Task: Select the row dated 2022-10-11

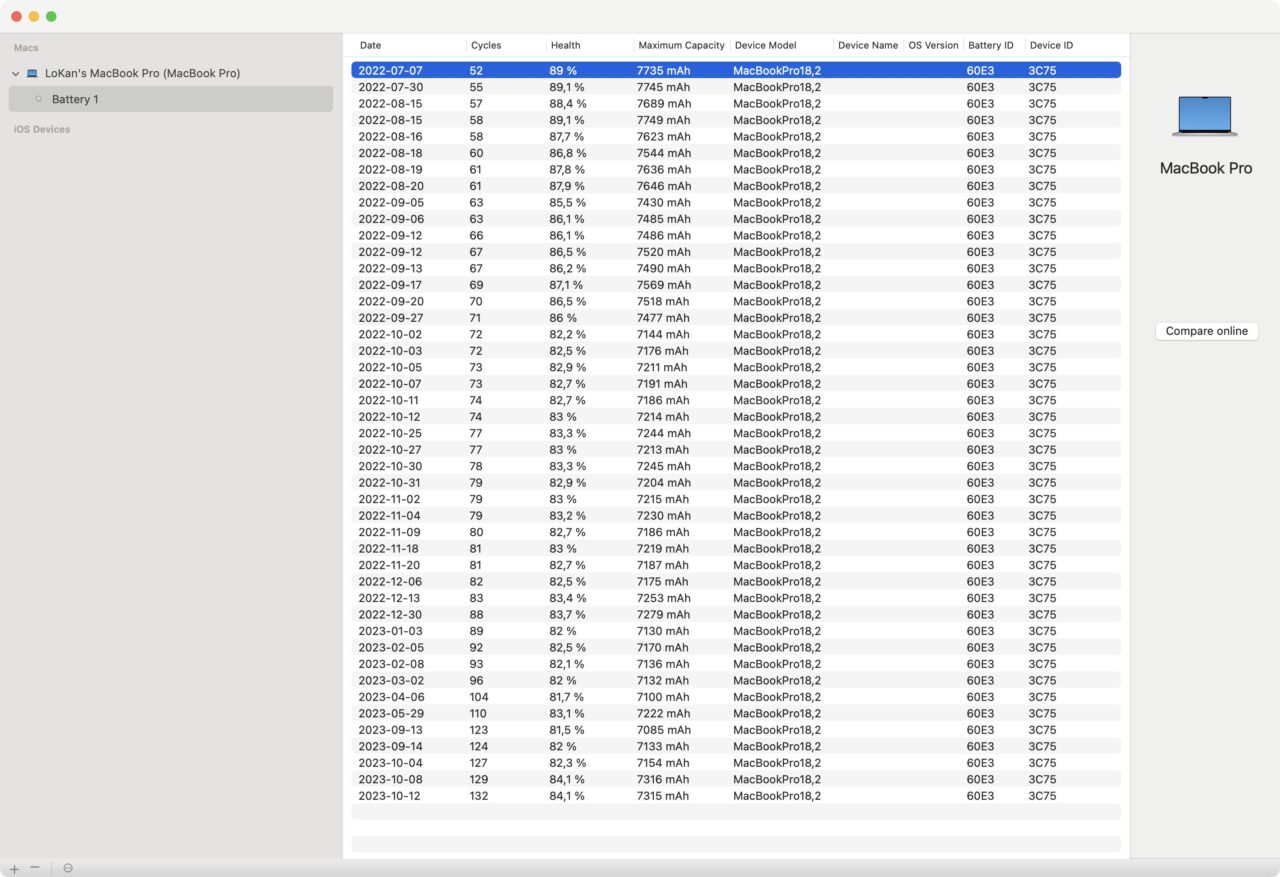Action: point(736,400)
